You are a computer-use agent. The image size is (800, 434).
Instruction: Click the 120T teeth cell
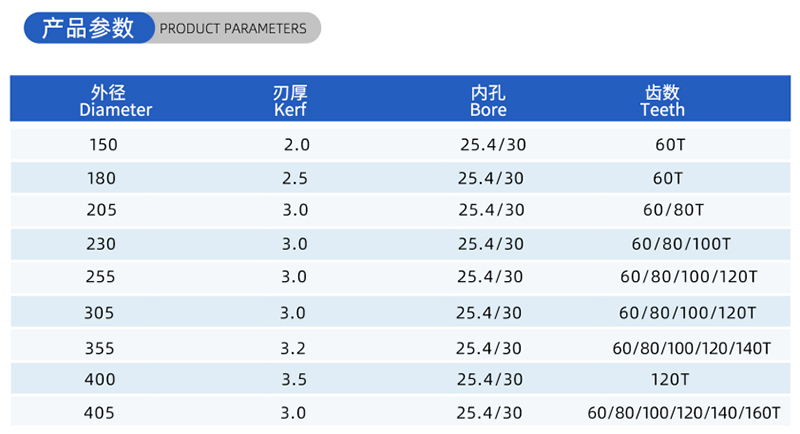668,380
